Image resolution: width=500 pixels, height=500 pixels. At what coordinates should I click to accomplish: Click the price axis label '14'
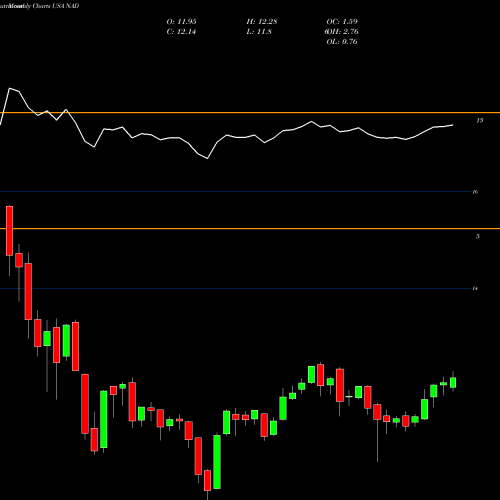(x=475, y=288)
